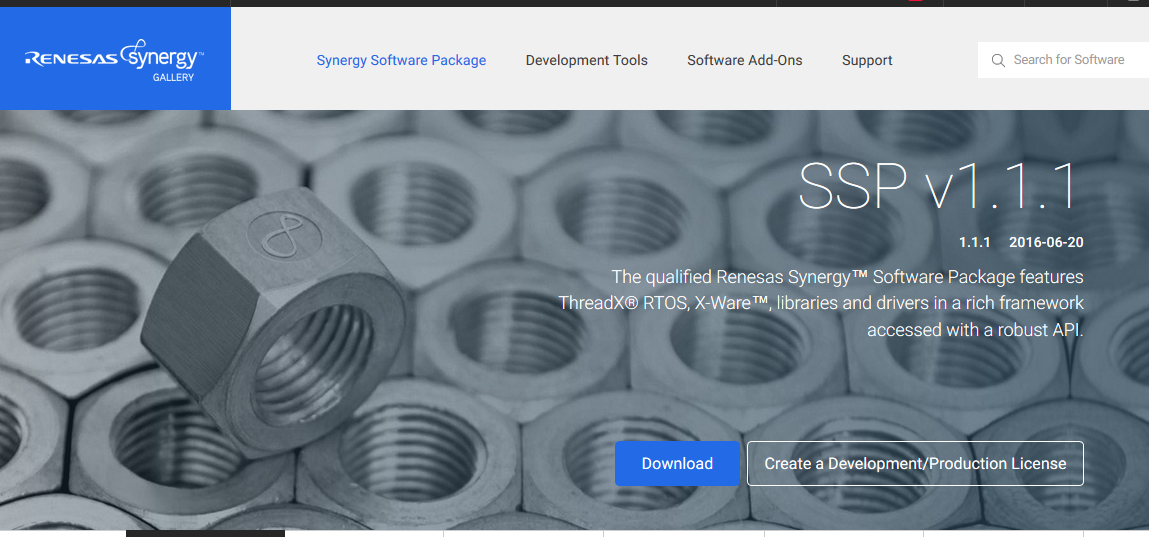Open the Support menu item

866,60
